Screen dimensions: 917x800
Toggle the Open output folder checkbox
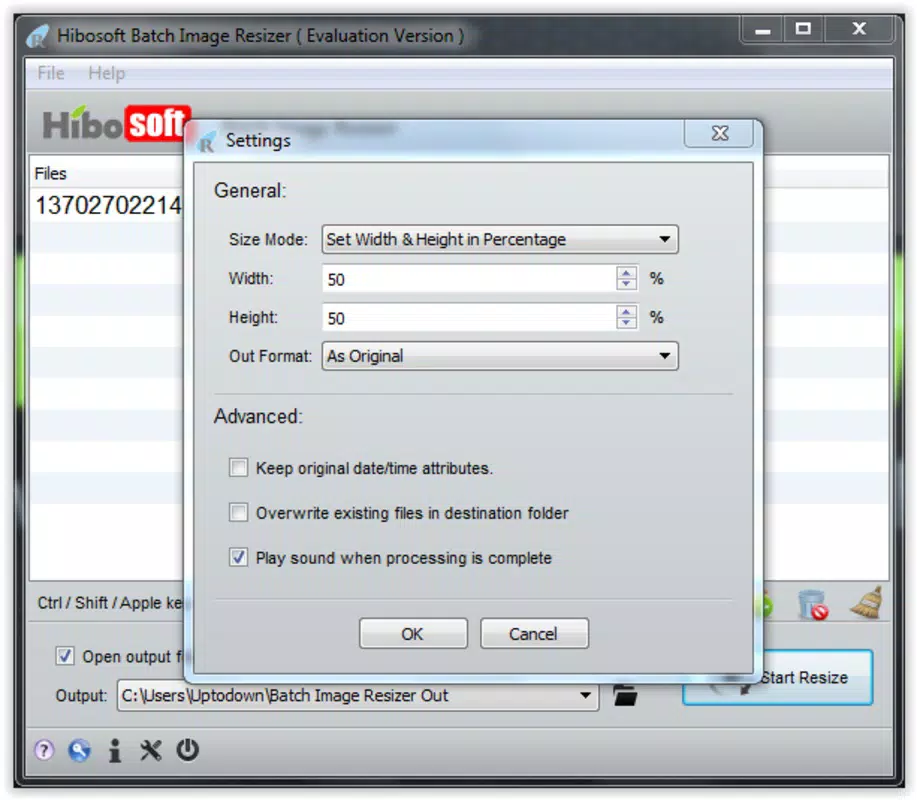[65, 656]
